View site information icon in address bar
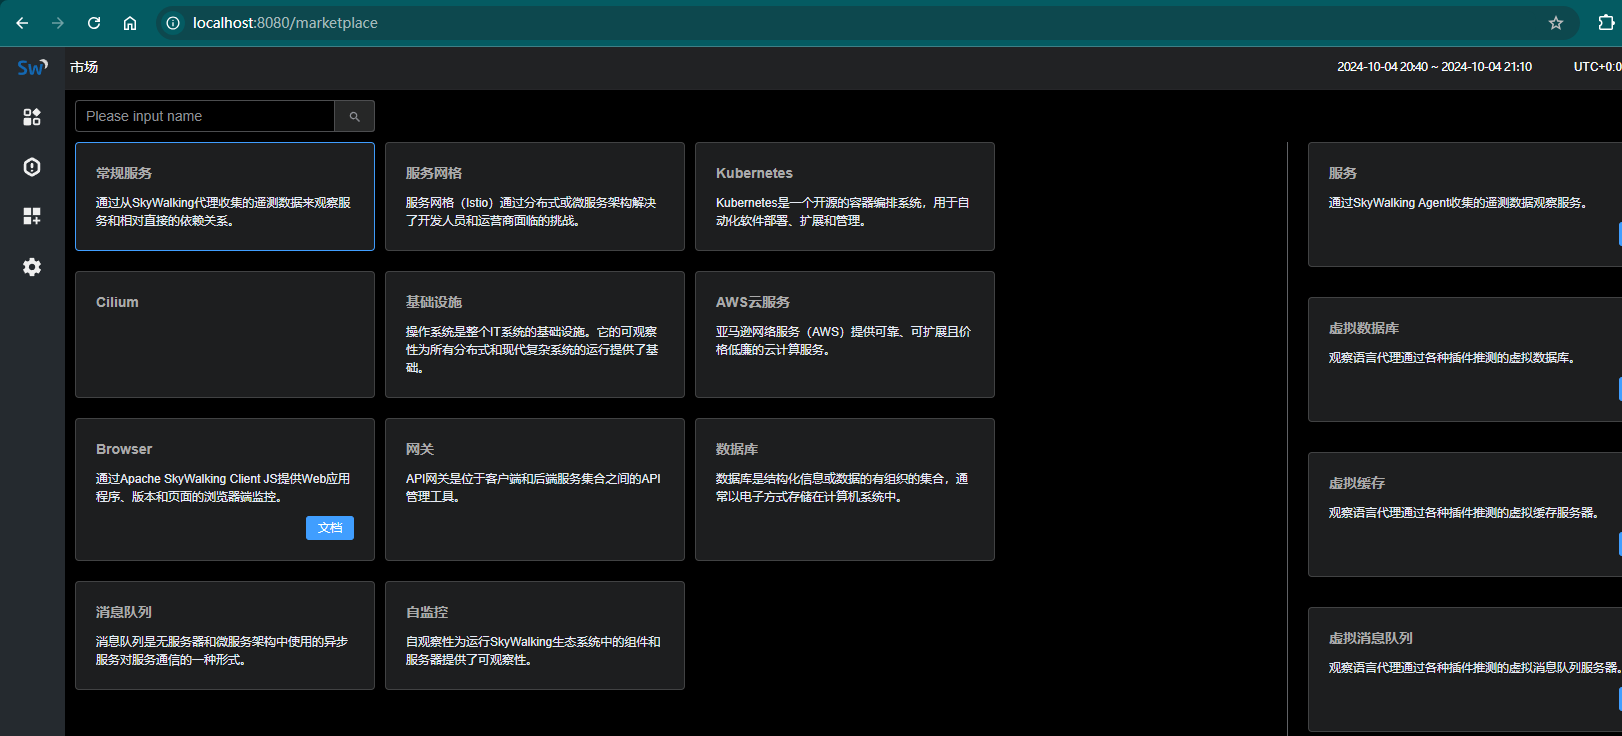The width and height of the screenshot is (1622, 736). pyautogui.click(x=173, y=23)
